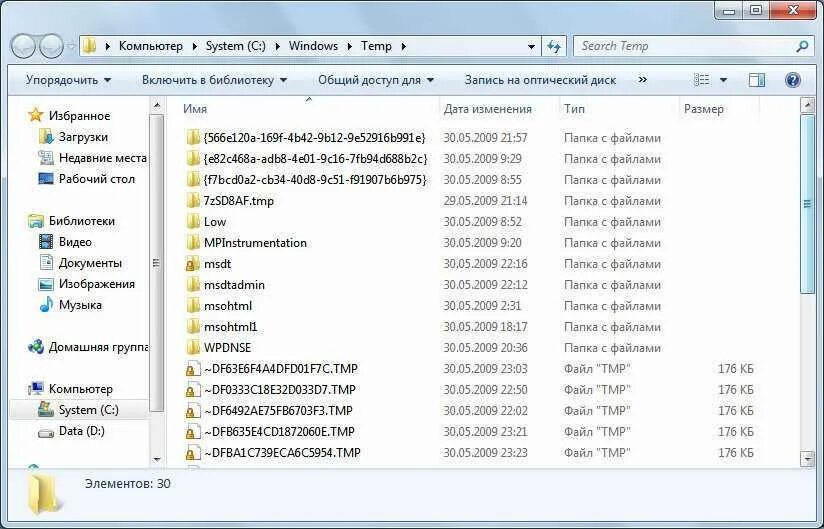Select Компьютер in the address bar
The image size is (824, 529).
coord(150,46)
